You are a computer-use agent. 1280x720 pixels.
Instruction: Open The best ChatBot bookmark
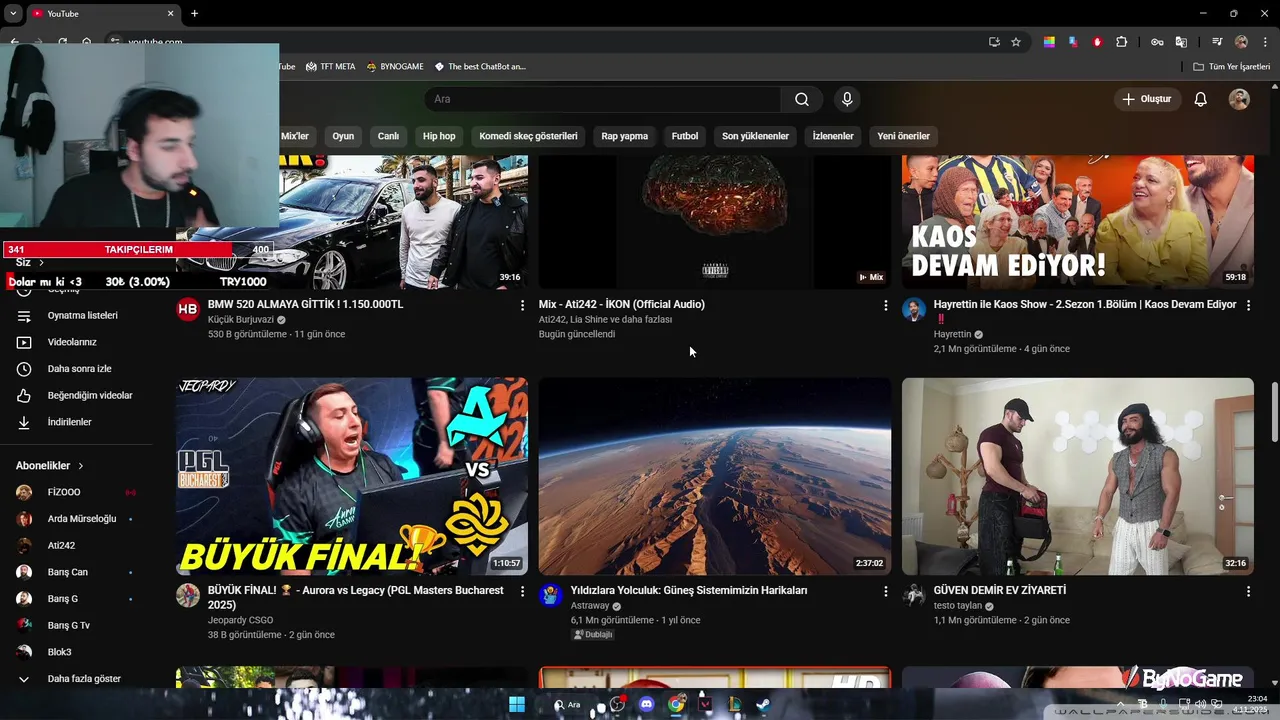pos(480,66)
